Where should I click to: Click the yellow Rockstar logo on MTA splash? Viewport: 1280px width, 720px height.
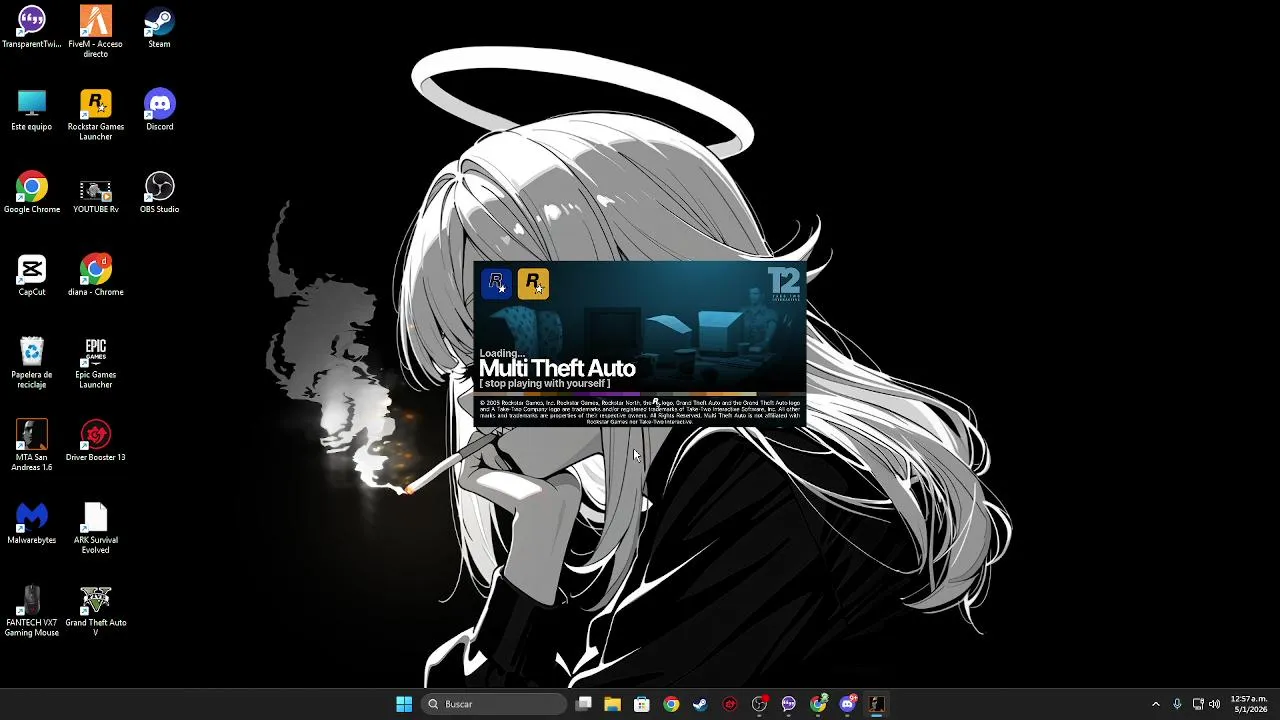coord(533,284)
